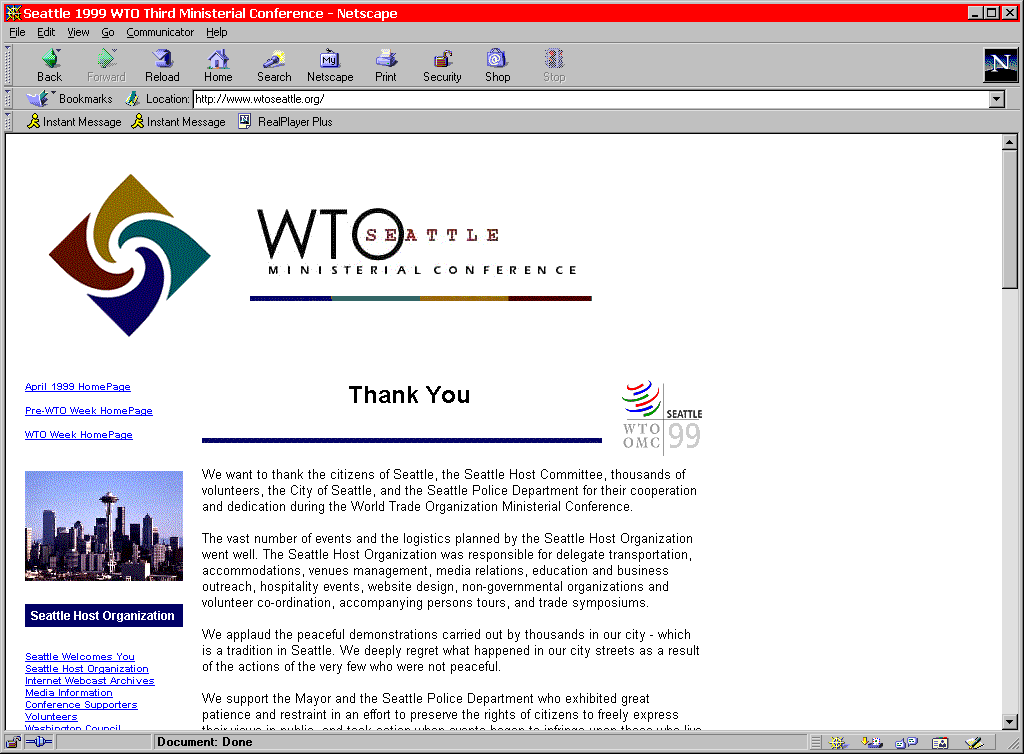Expand the Location URL dropdown arrow

997,99
